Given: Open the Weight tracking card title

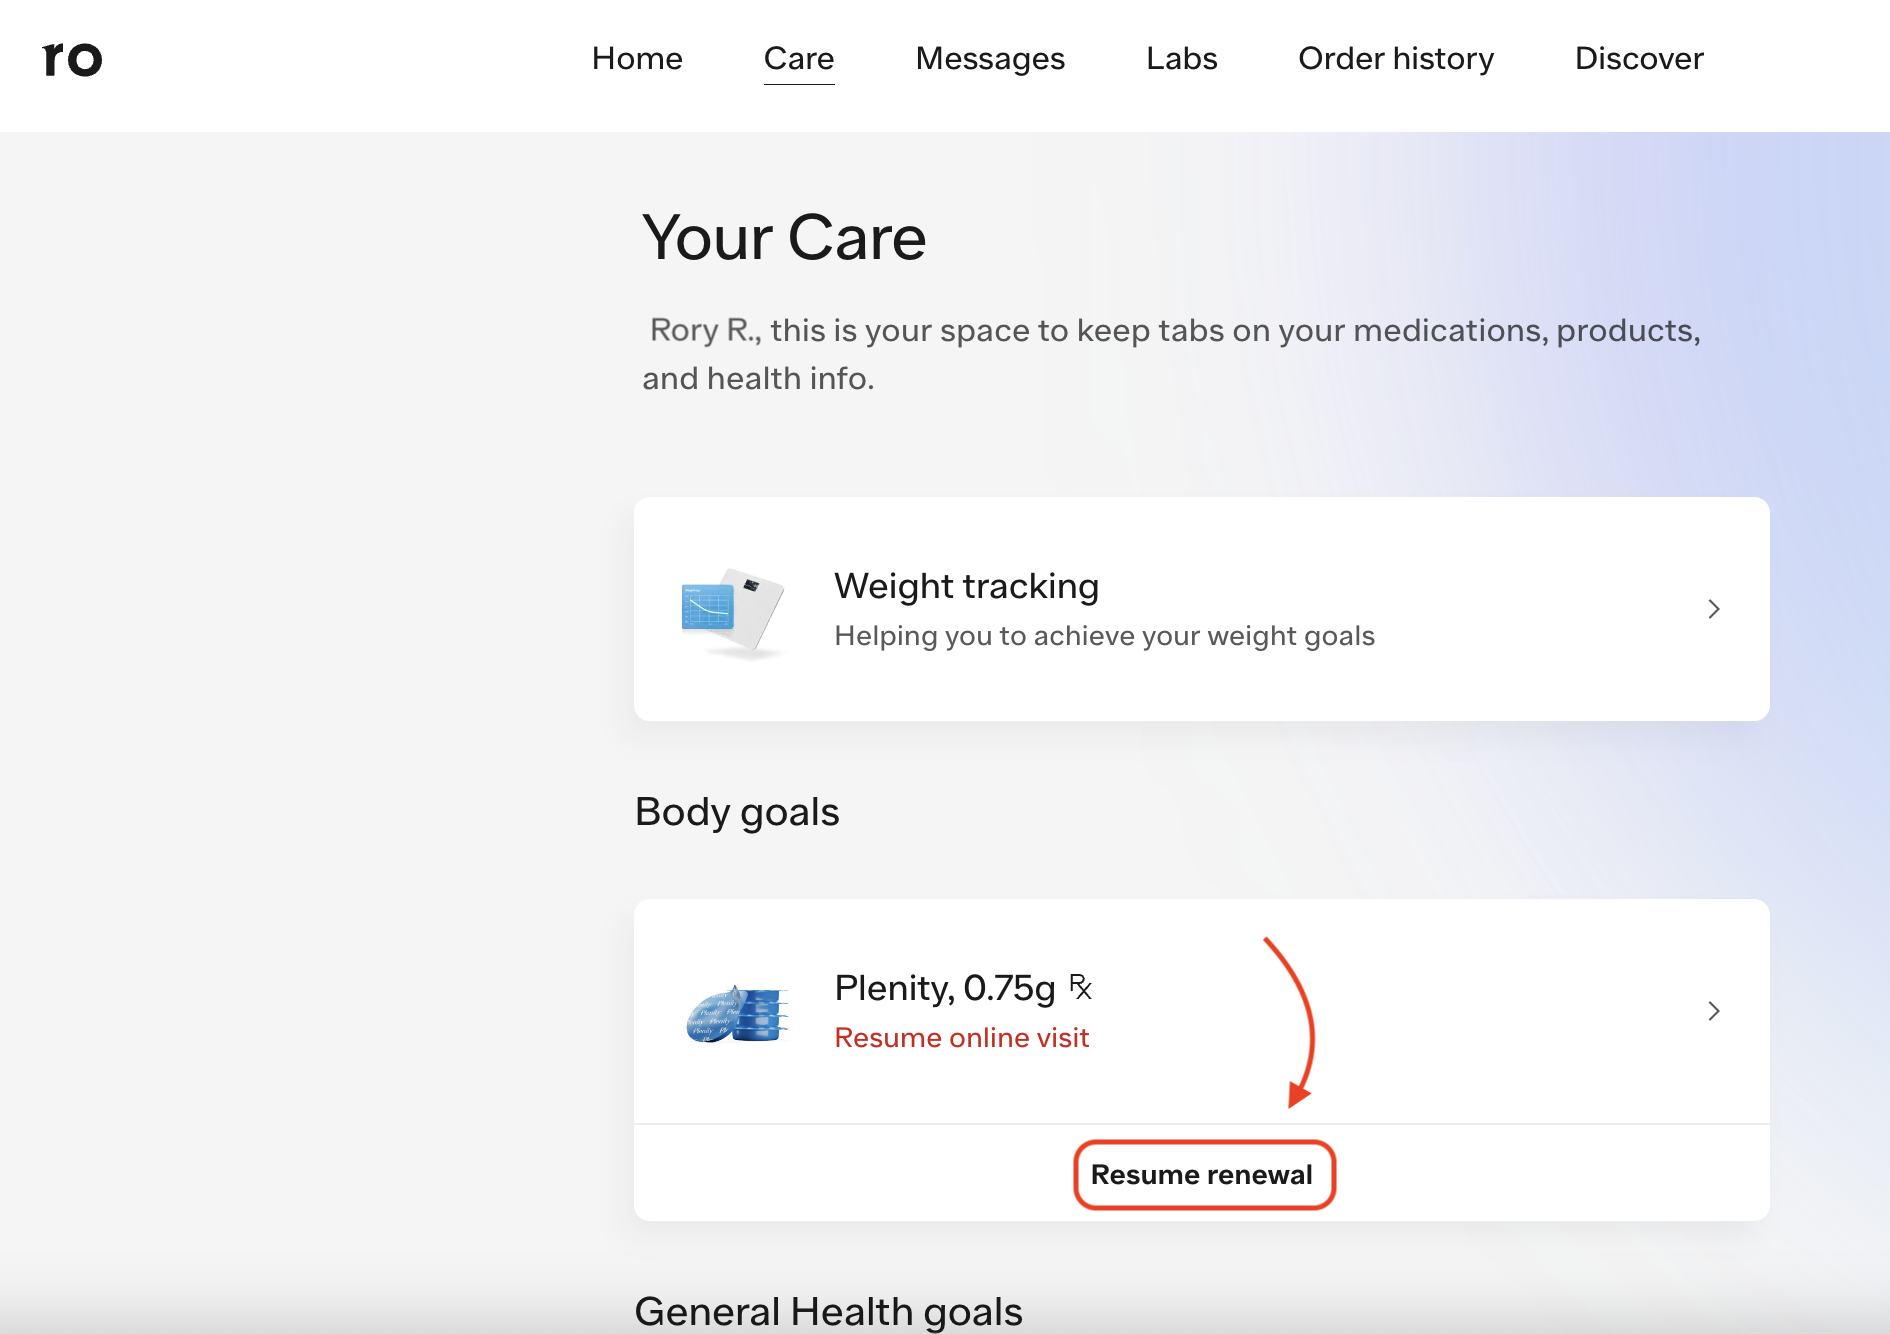Looking at the screenshot, I should [x=967, y=586].
